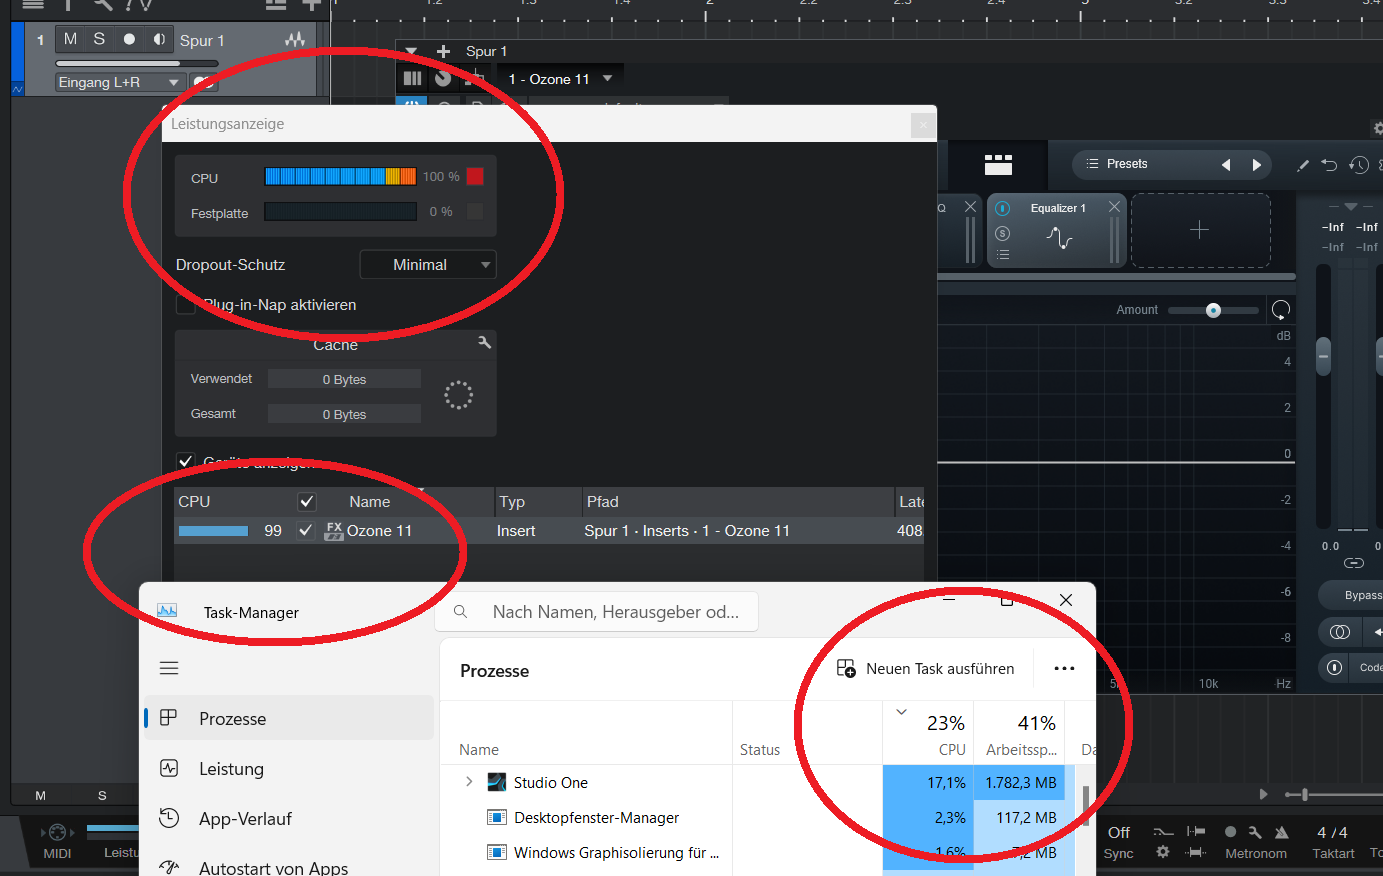The image size is (1383, 876).
Task: Toggle the checkbox in the CPU column header
Action: pos(307,502)
